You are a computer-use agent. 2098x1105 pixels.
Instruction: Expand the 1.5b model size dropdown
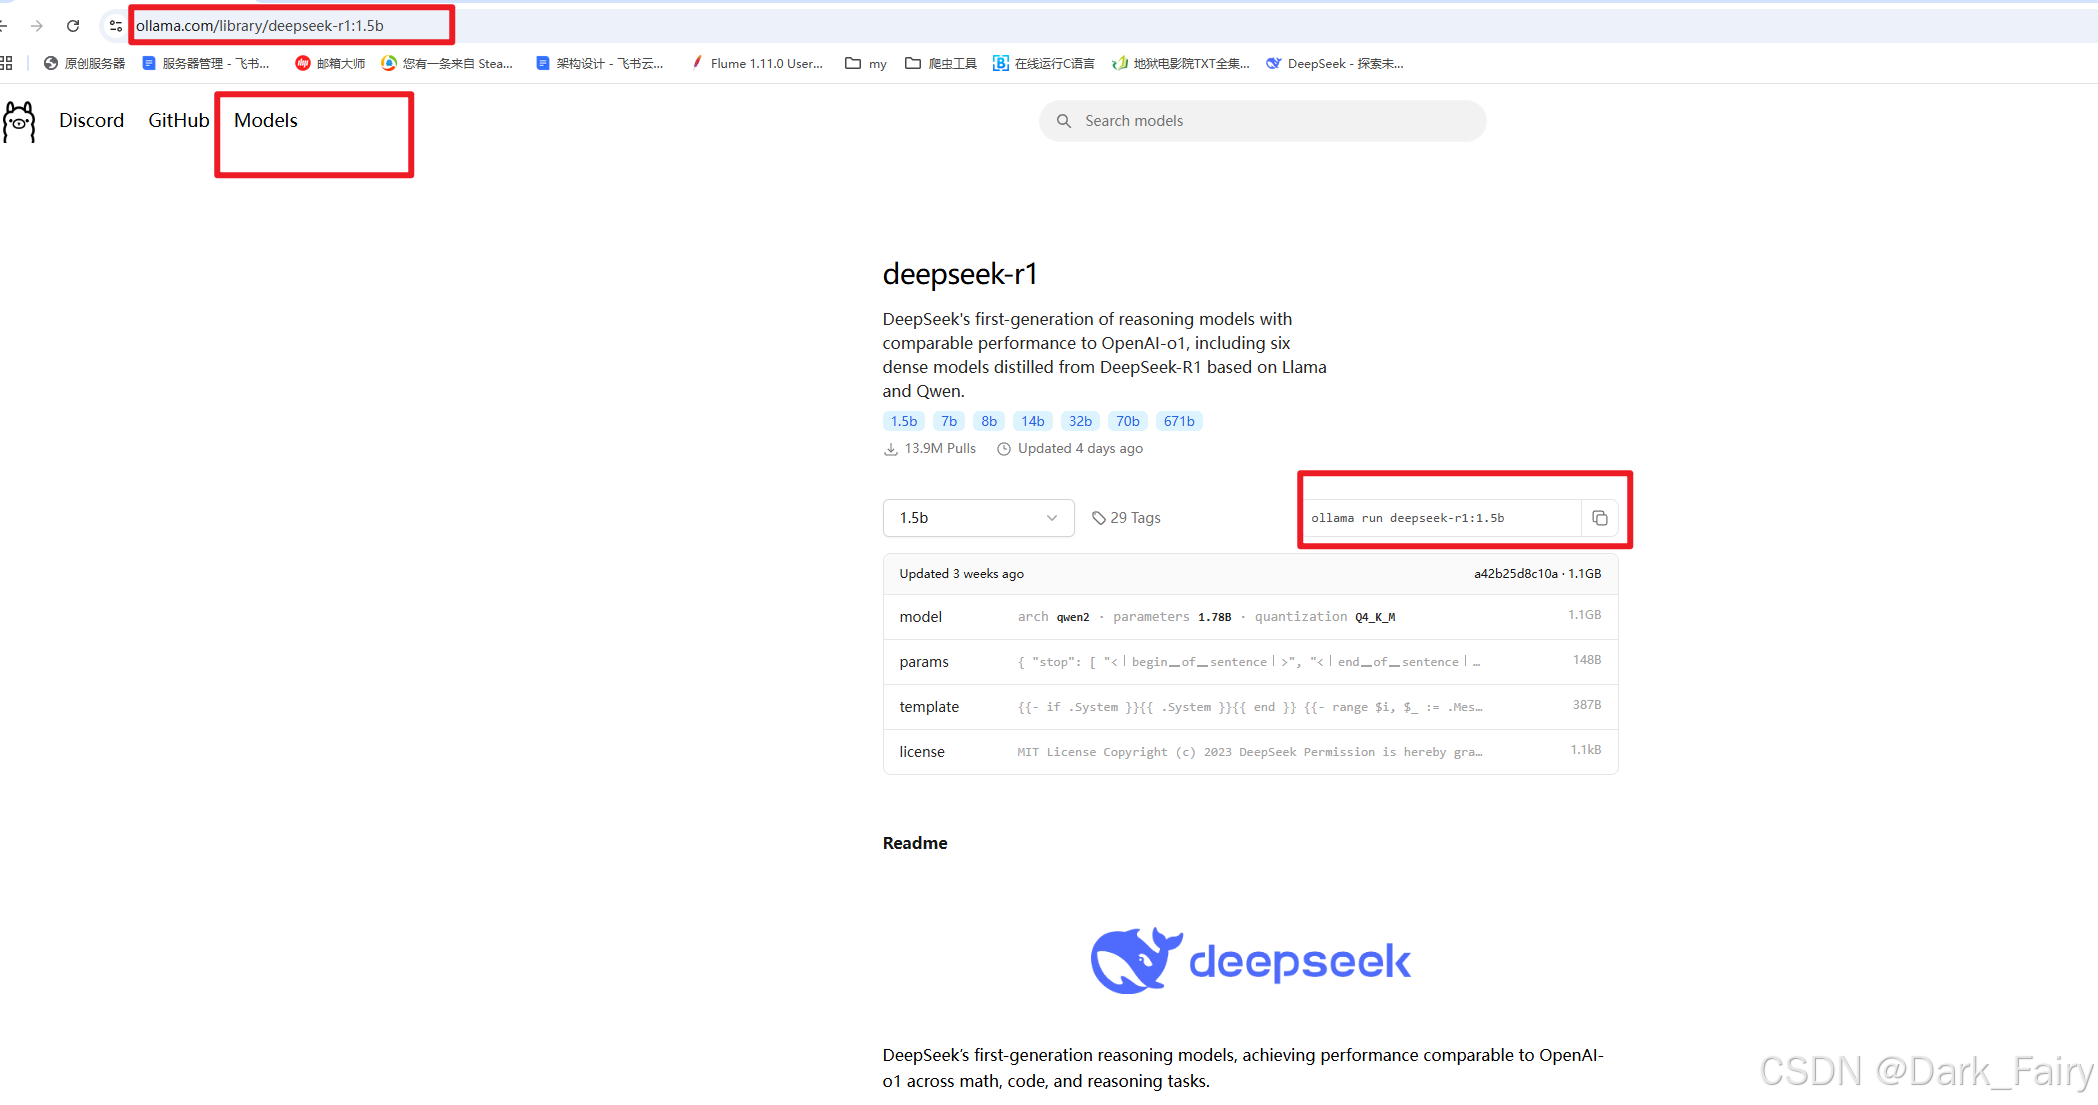coord(978,518)
